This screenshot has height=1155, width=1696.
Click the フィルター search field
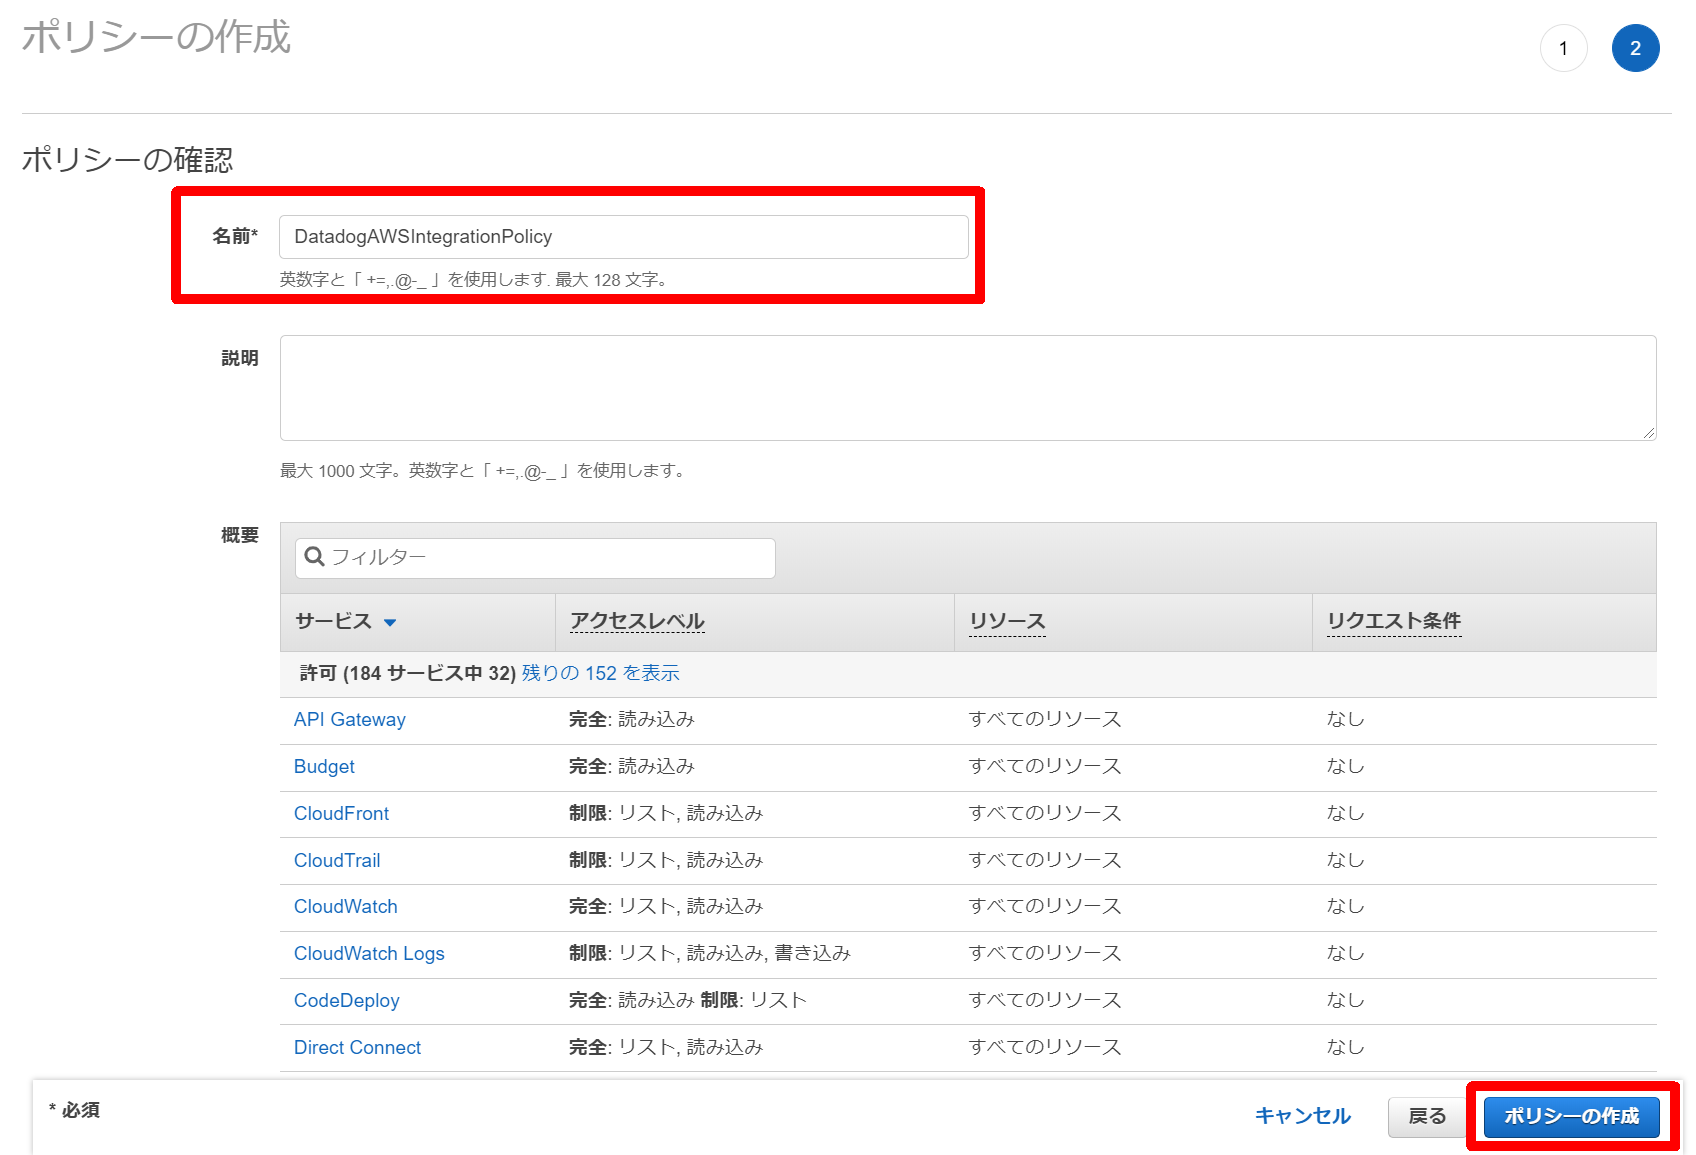[x=535, y=558]
